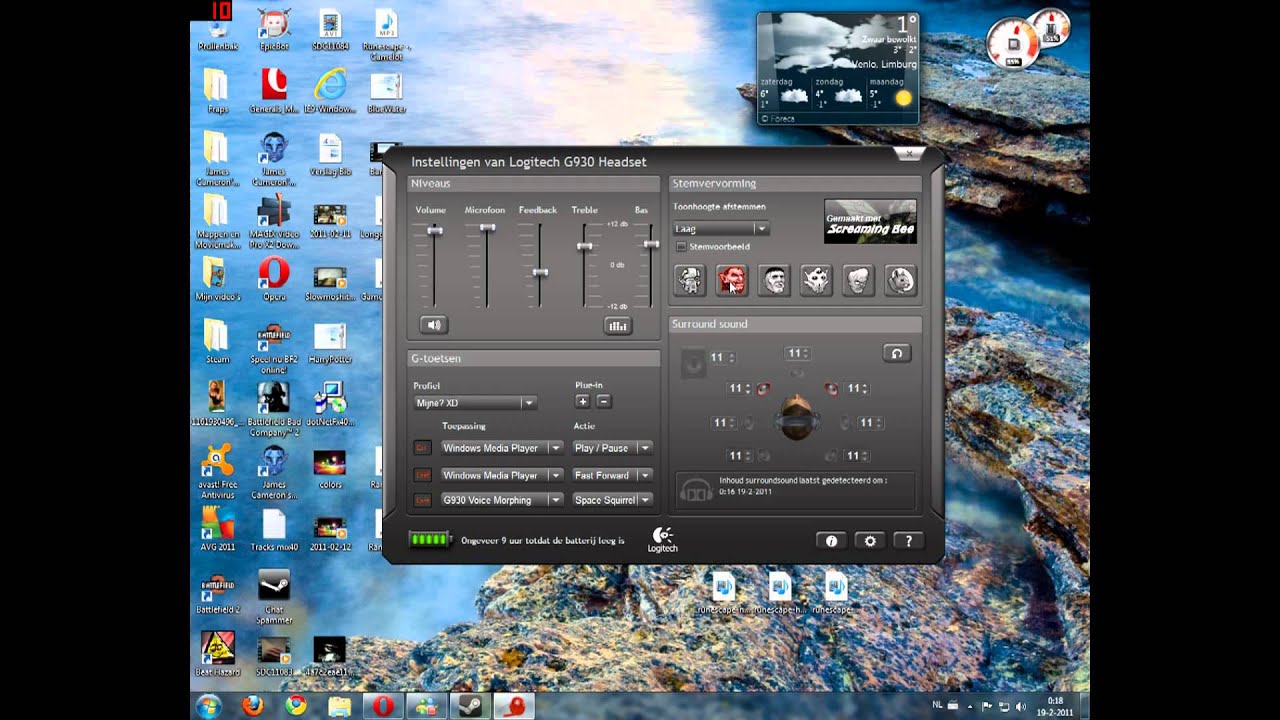Screen dimensions: 1280x720
Task: Select the squirrel voice avatar
Action: (x=900, y=281)
